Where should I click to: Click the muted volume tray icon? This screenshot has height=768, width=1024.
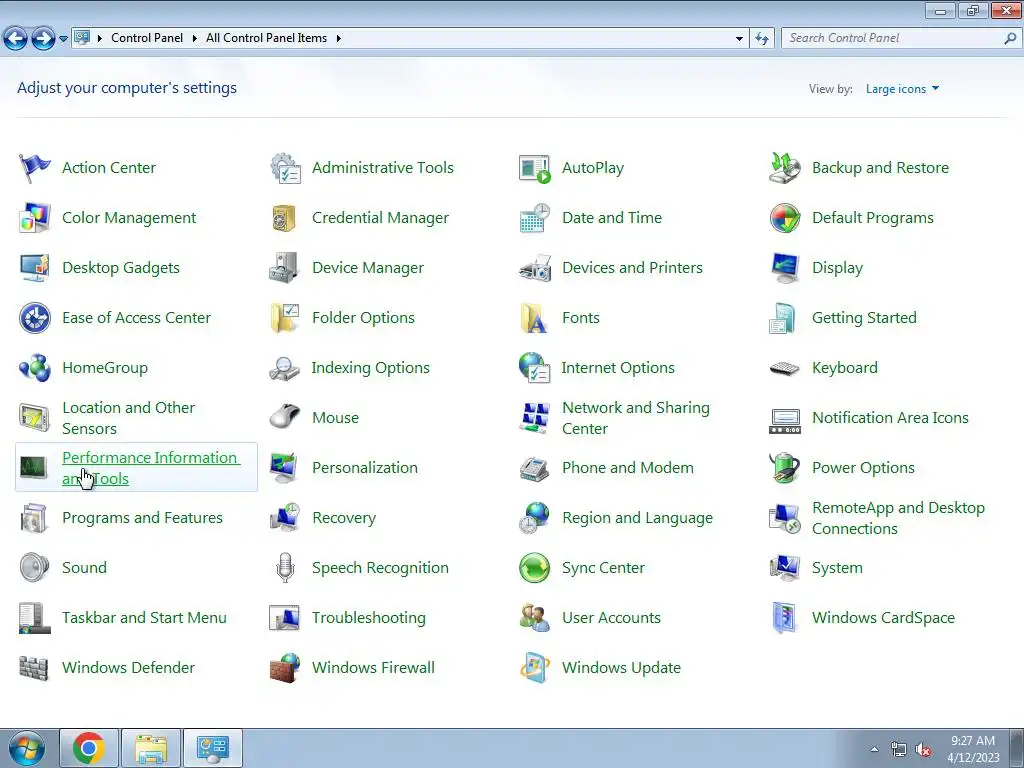(x=923, y=750)
